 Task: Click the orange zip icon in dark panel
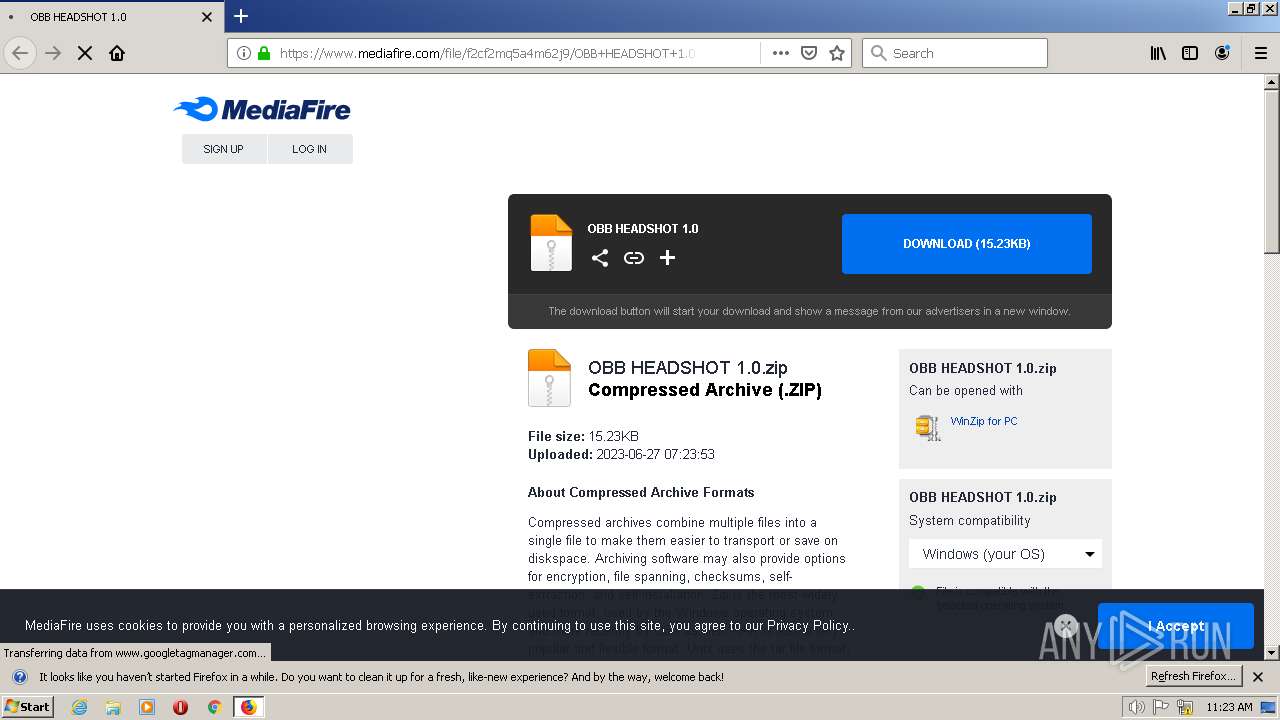[x=551, y=243]
